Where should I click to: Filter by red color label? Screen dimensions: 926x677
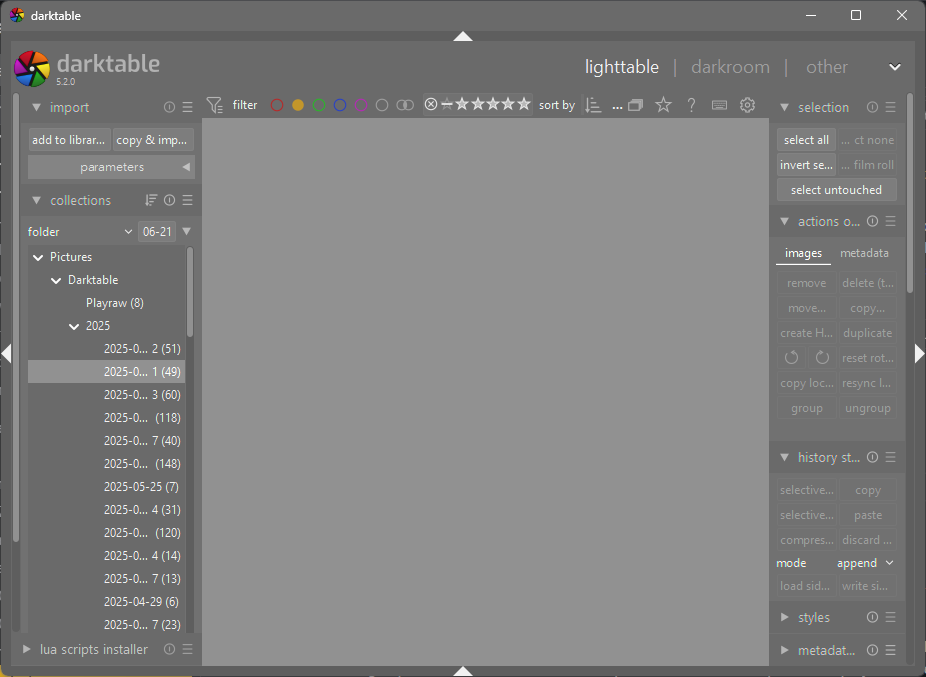tap(276, 105)
